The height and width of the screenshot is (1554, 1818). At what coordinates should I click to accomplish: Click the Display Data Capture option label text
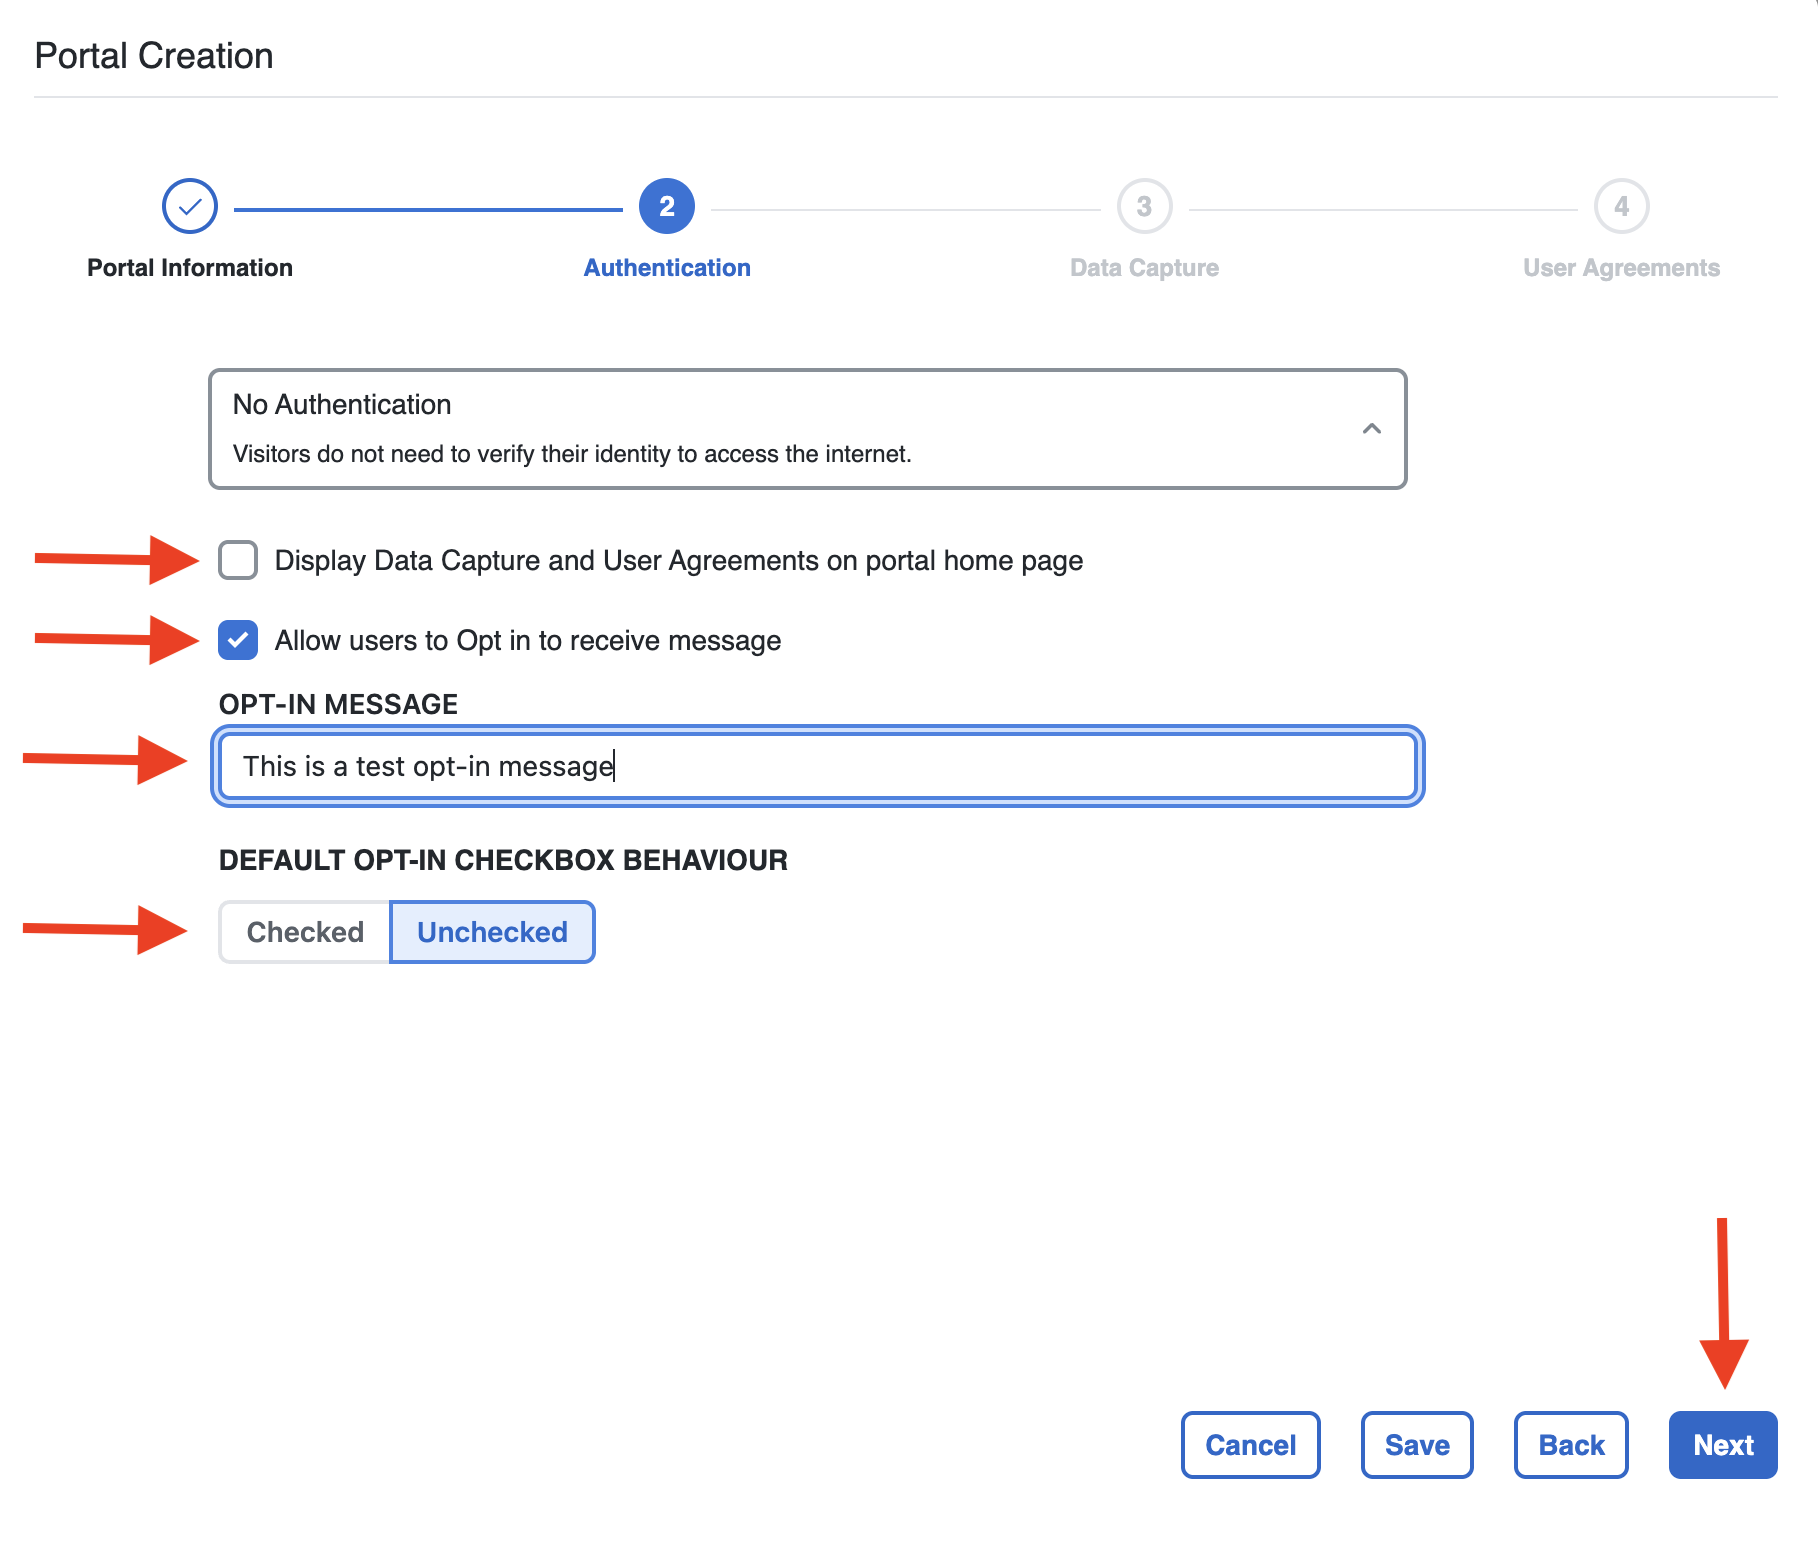click(x=678, y=561)
